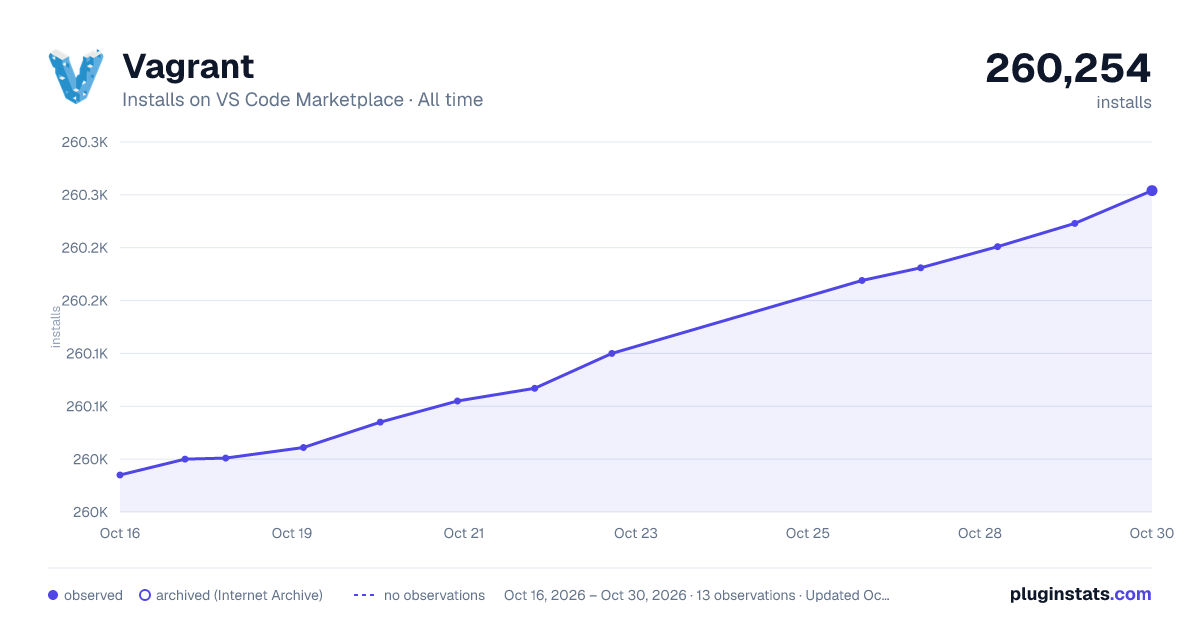Click the 'installs' label under the total
The width and height of the screenshot is (1200, 630).
coord(1124,102)
